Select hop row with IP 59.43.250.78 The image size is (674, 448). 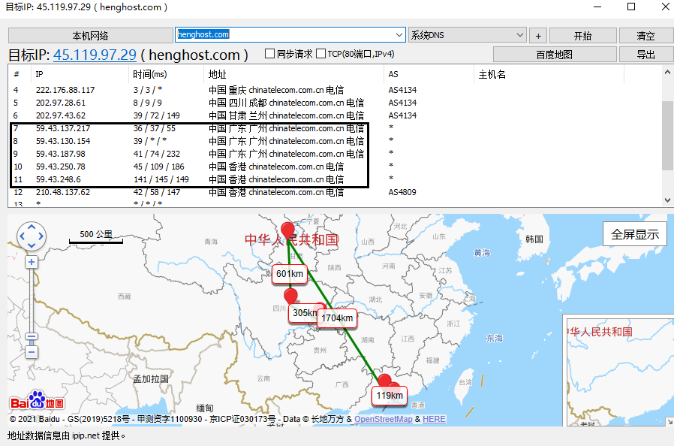click(x=335, y=166)
